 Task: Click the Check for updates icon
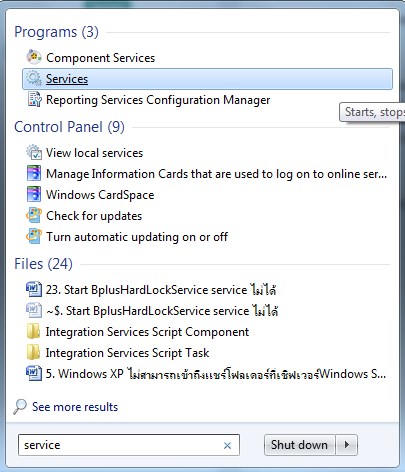tap(34, 216)
